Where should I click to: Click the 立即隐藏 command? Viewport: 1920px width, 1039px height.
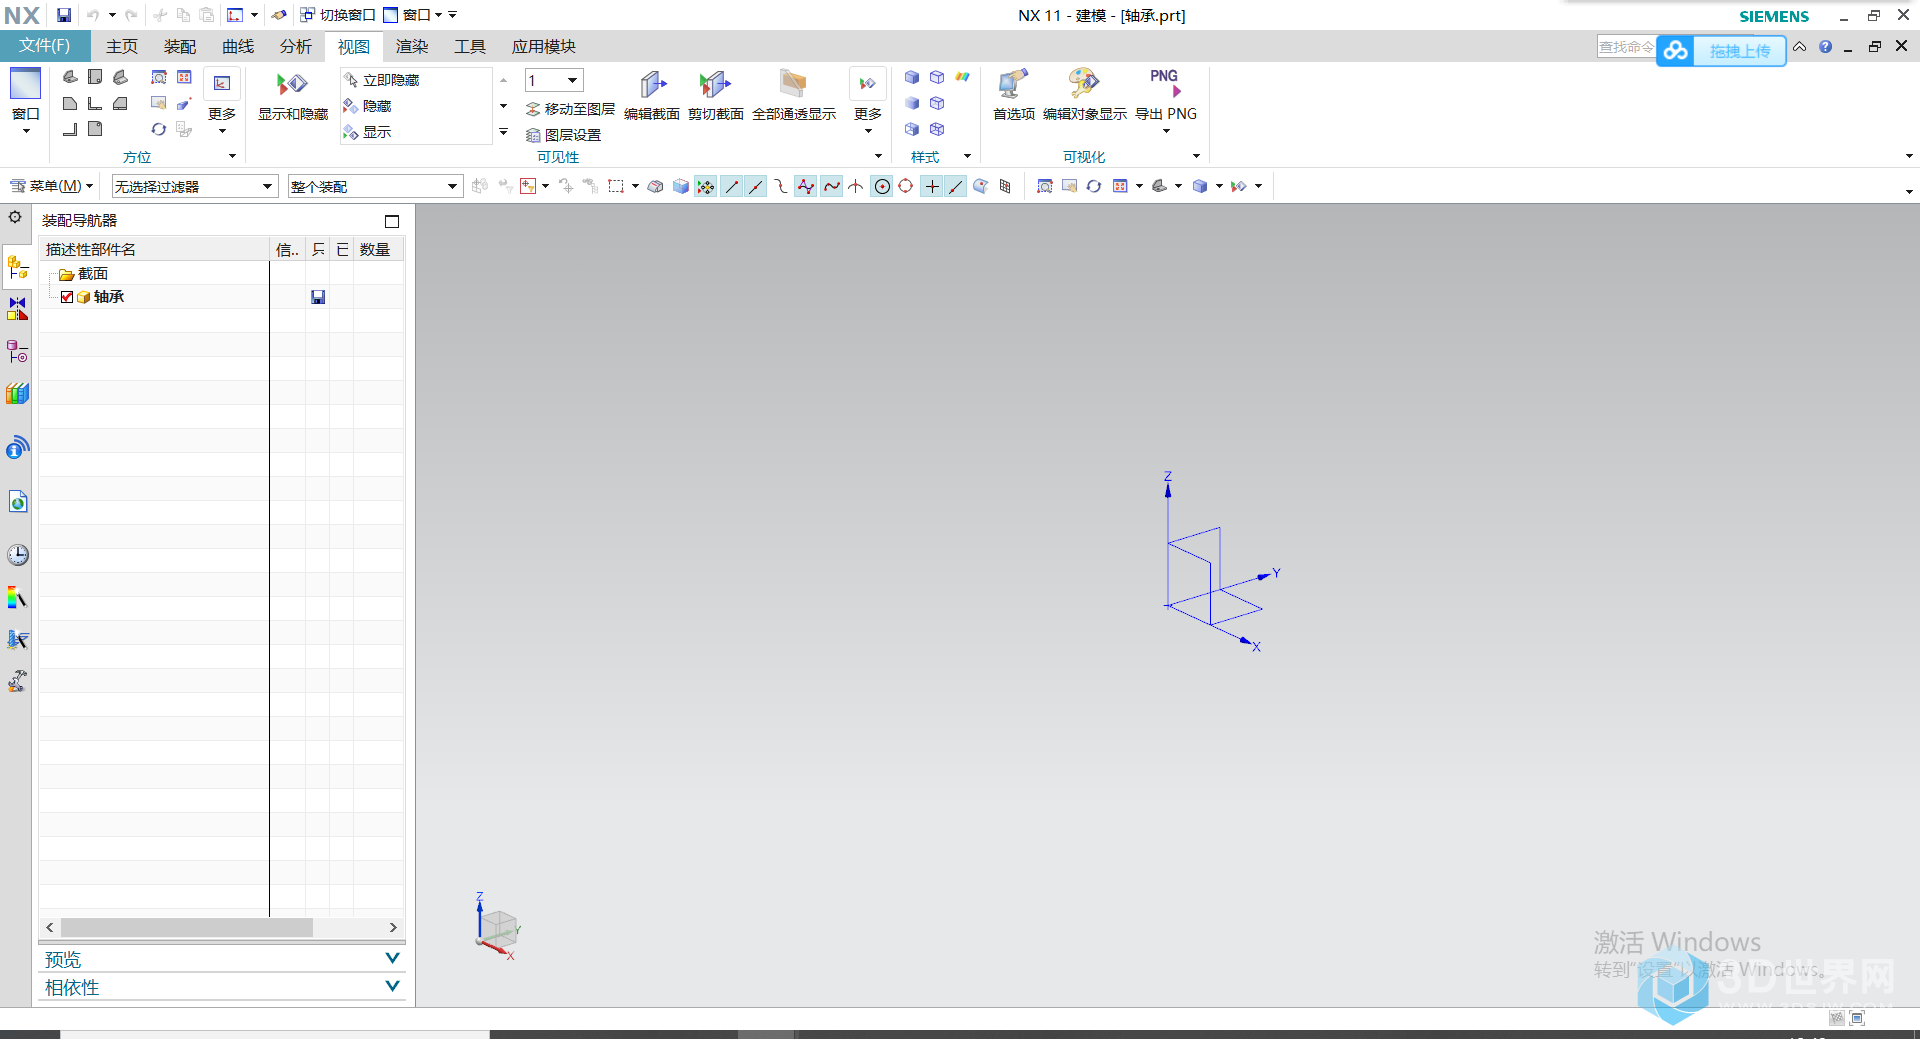[x=382, y=80]
